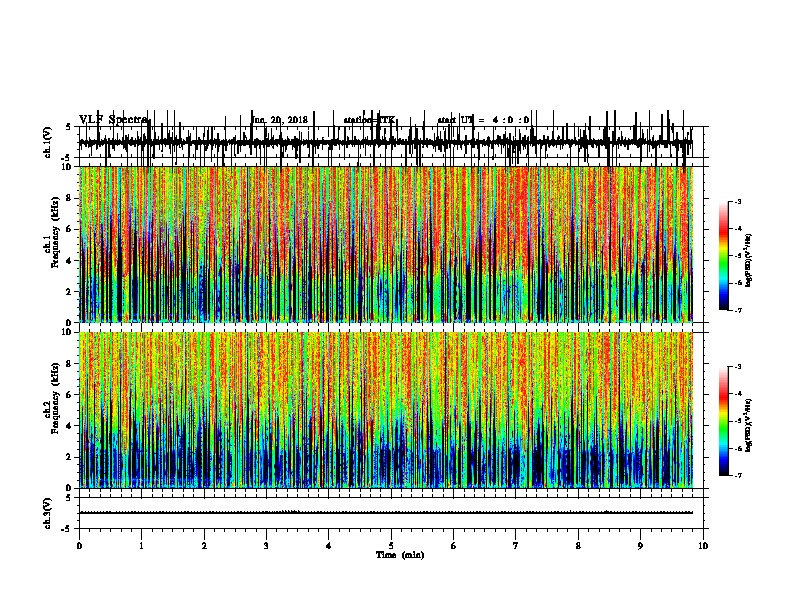Image resolution: width=792 pixels, height=612 pixels.
Task: Click the time axis tick label 3
Action: 266,546
